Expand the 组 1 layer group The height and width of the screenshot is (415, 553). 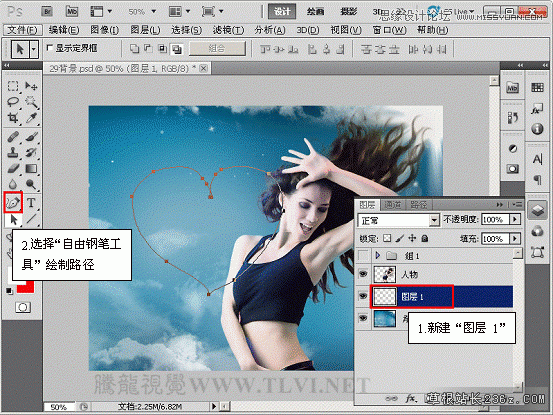377,255
